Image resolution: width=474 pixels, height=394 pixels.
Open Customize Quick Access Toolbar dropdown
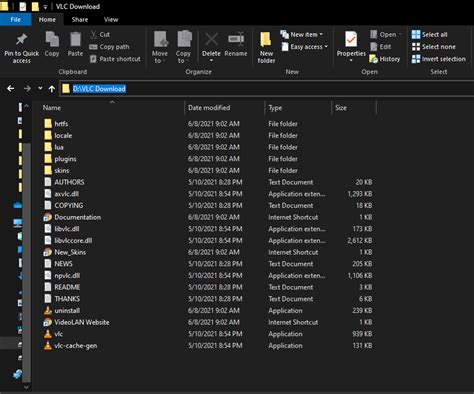pyautogui.click(x=45, y=7)
